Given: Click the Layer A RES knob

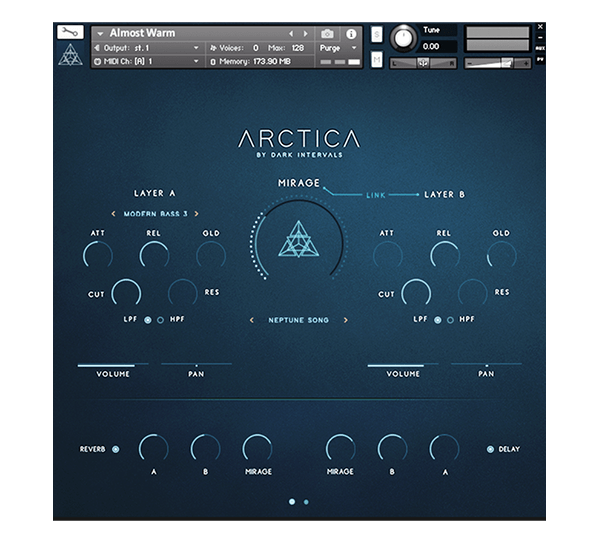Looking at the screenshot, I should [x=183, y=294].
